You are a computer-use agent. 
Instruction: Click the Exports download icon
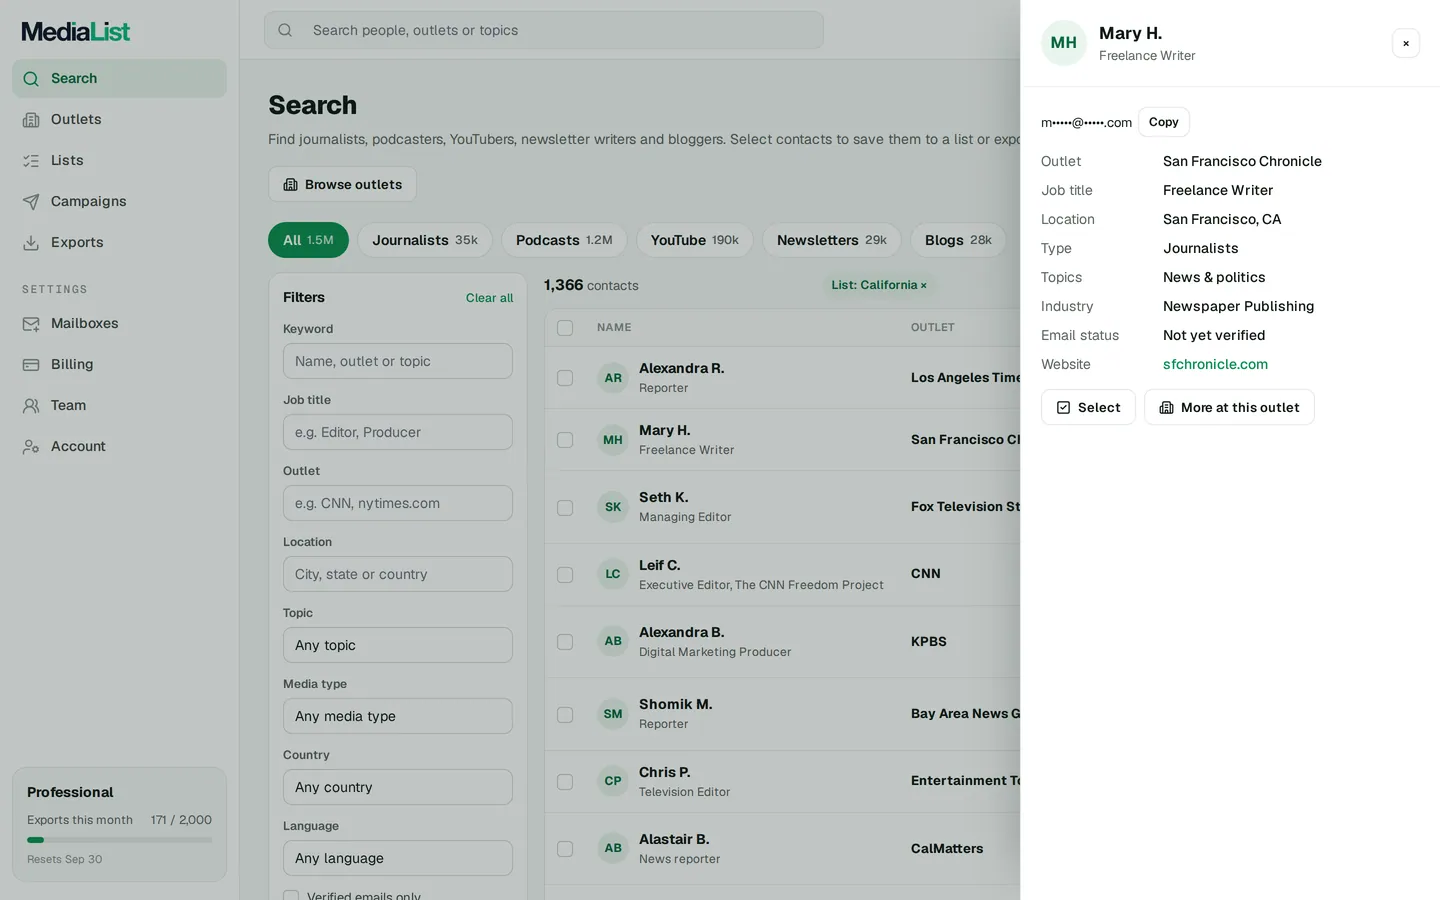coord(31,243)
